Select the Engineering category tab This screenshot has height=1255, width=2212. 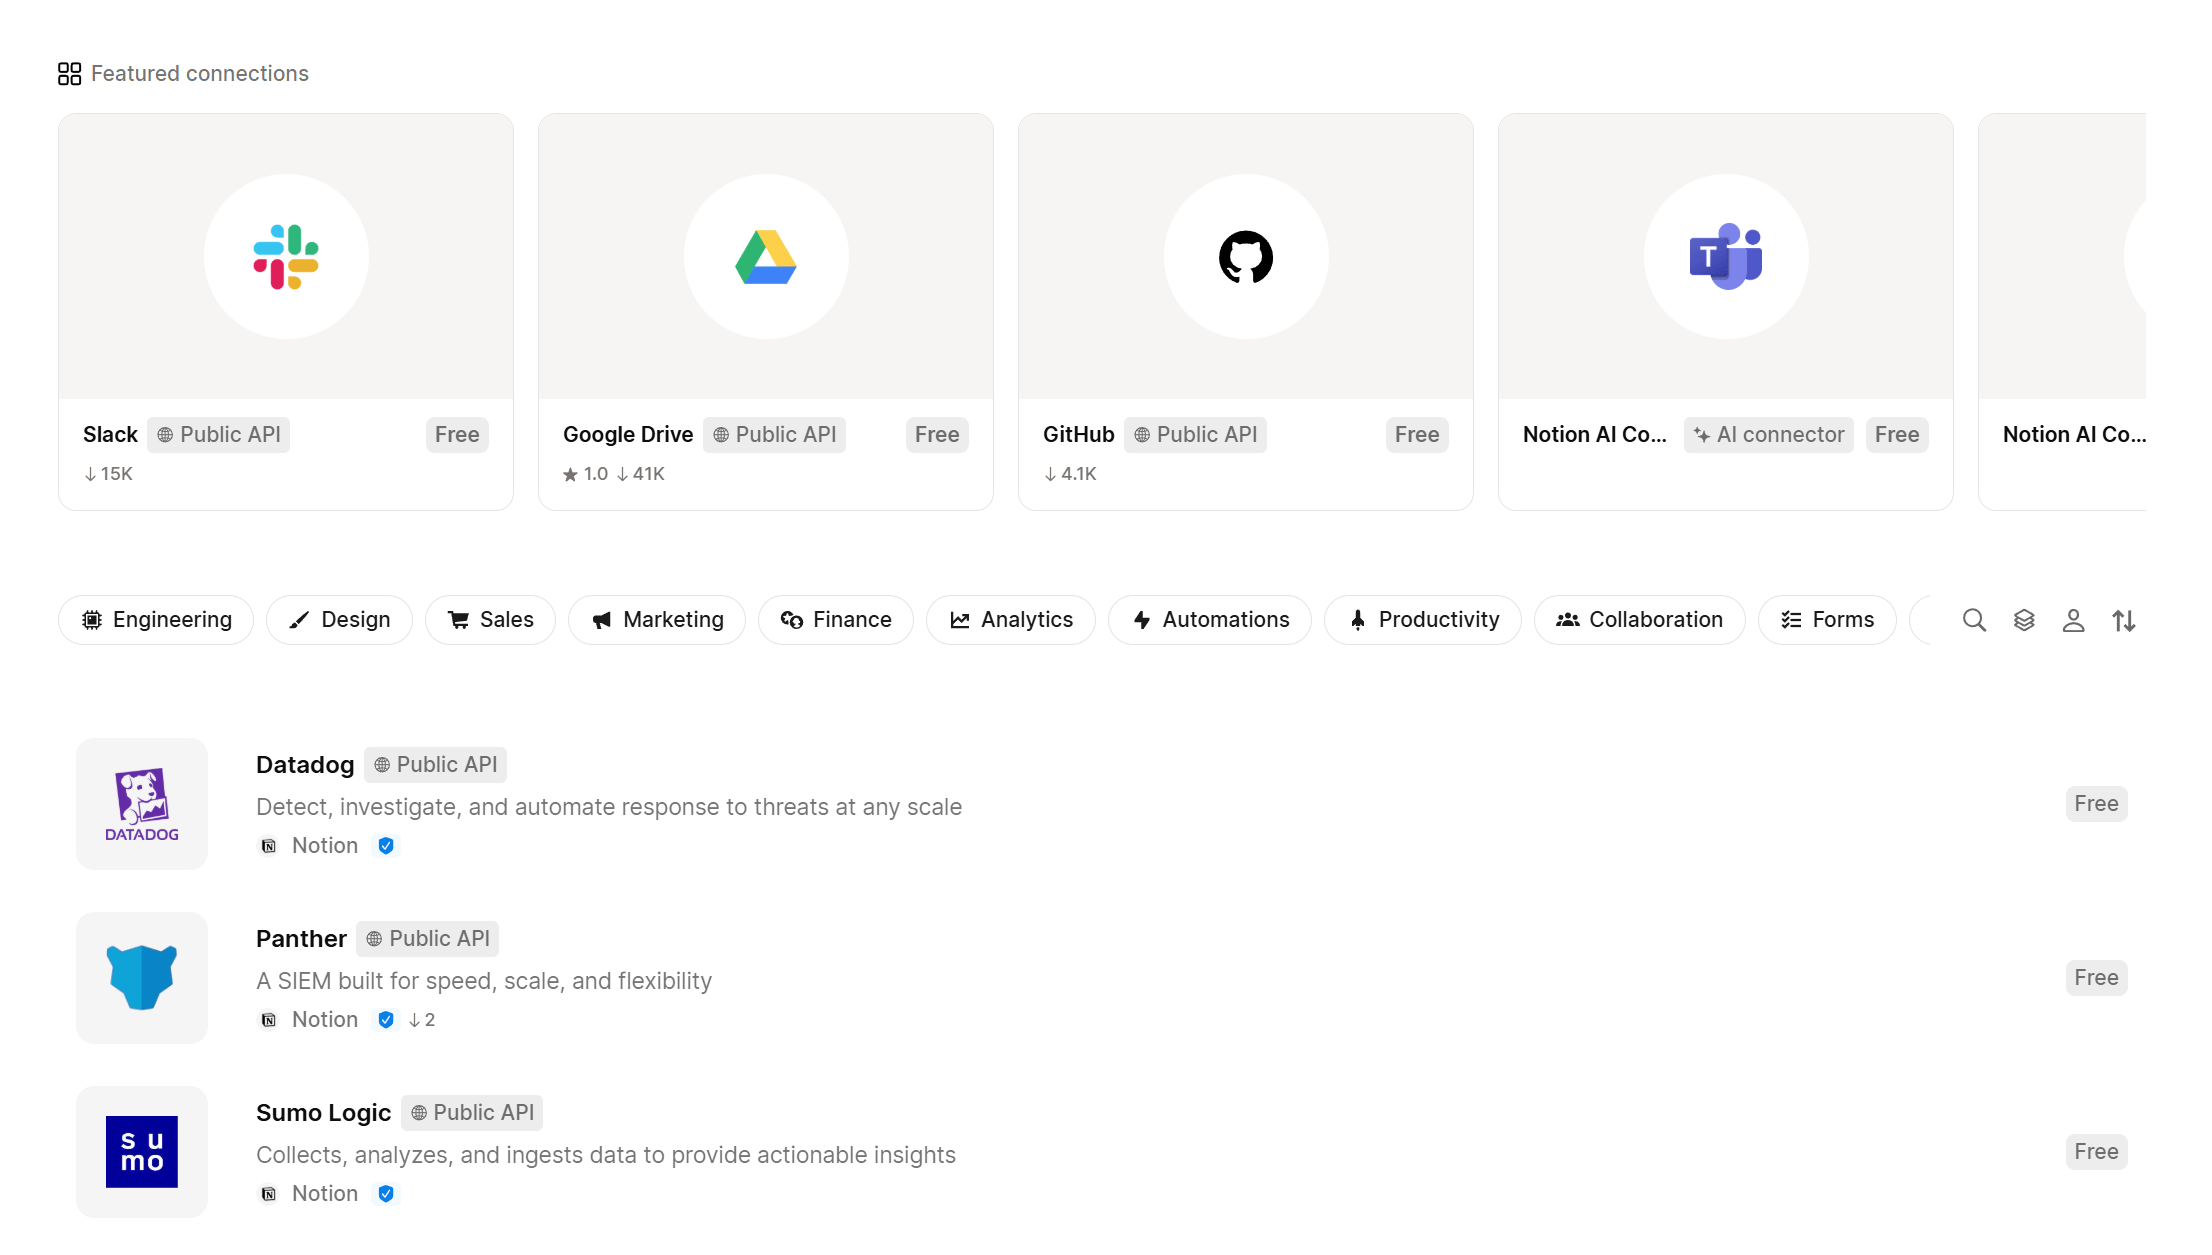coord(156,620)
